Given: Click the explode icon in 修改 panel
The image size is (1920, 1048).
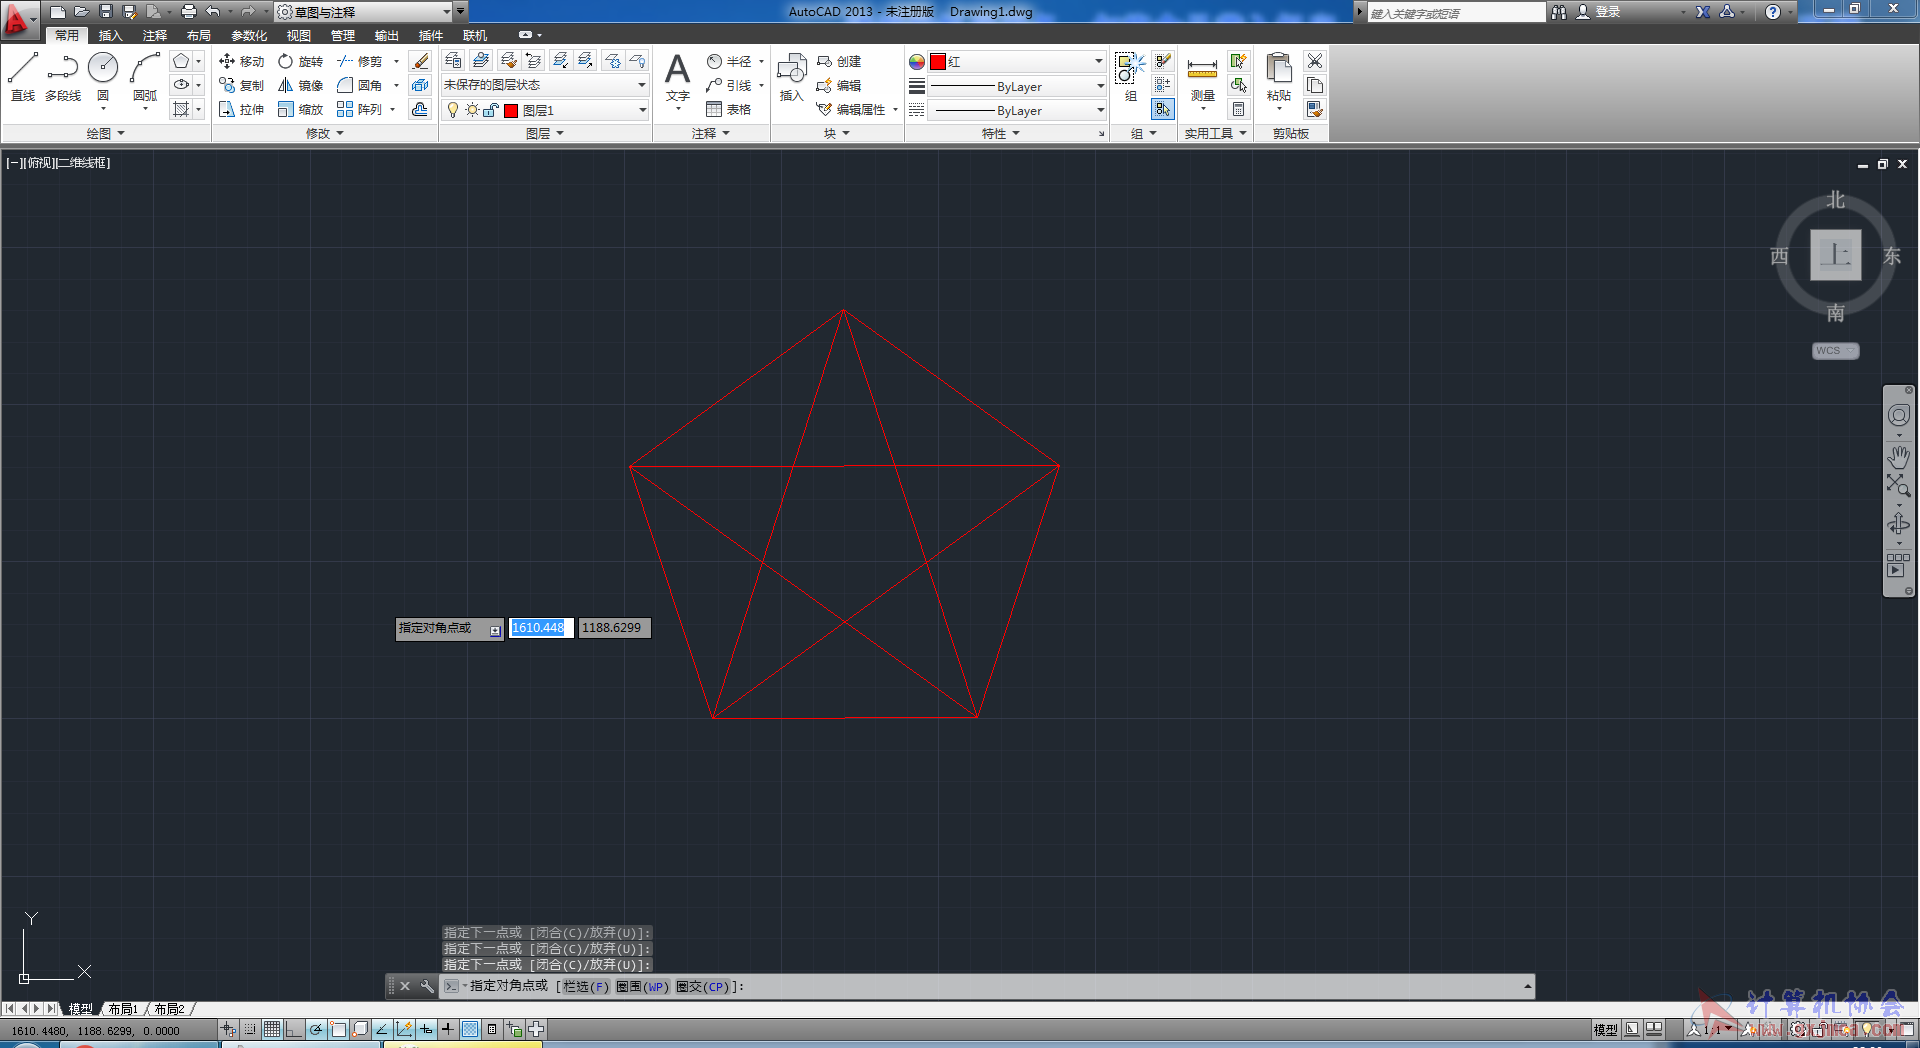Looking at the screenshot, I should click(x=420, y=85).
